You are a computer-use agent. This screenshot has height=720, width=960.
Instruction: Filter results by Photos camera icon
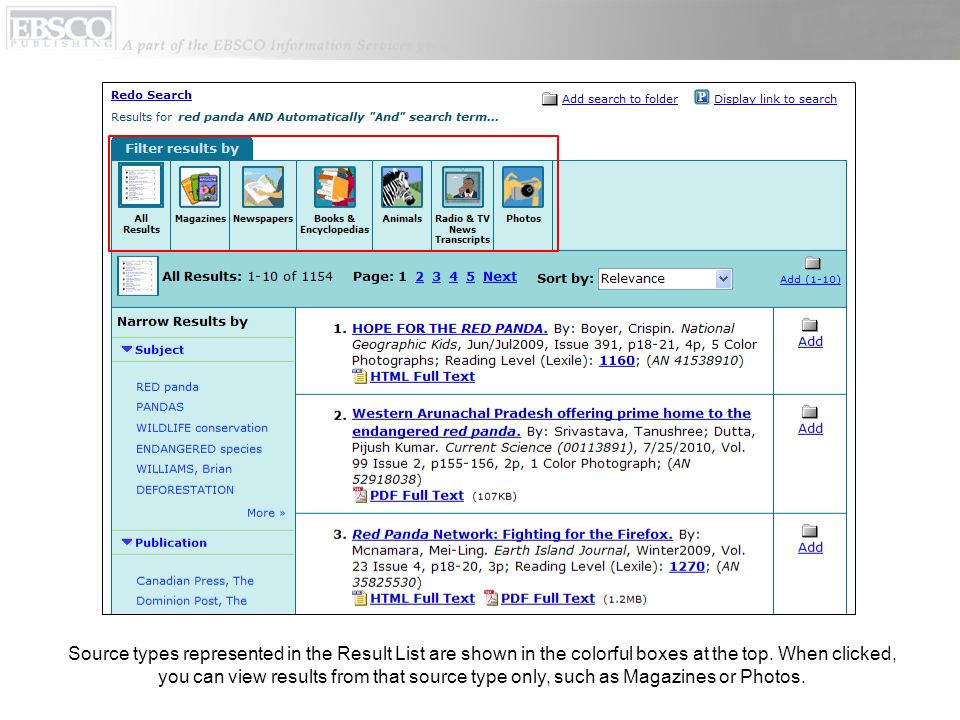(523, 187)
